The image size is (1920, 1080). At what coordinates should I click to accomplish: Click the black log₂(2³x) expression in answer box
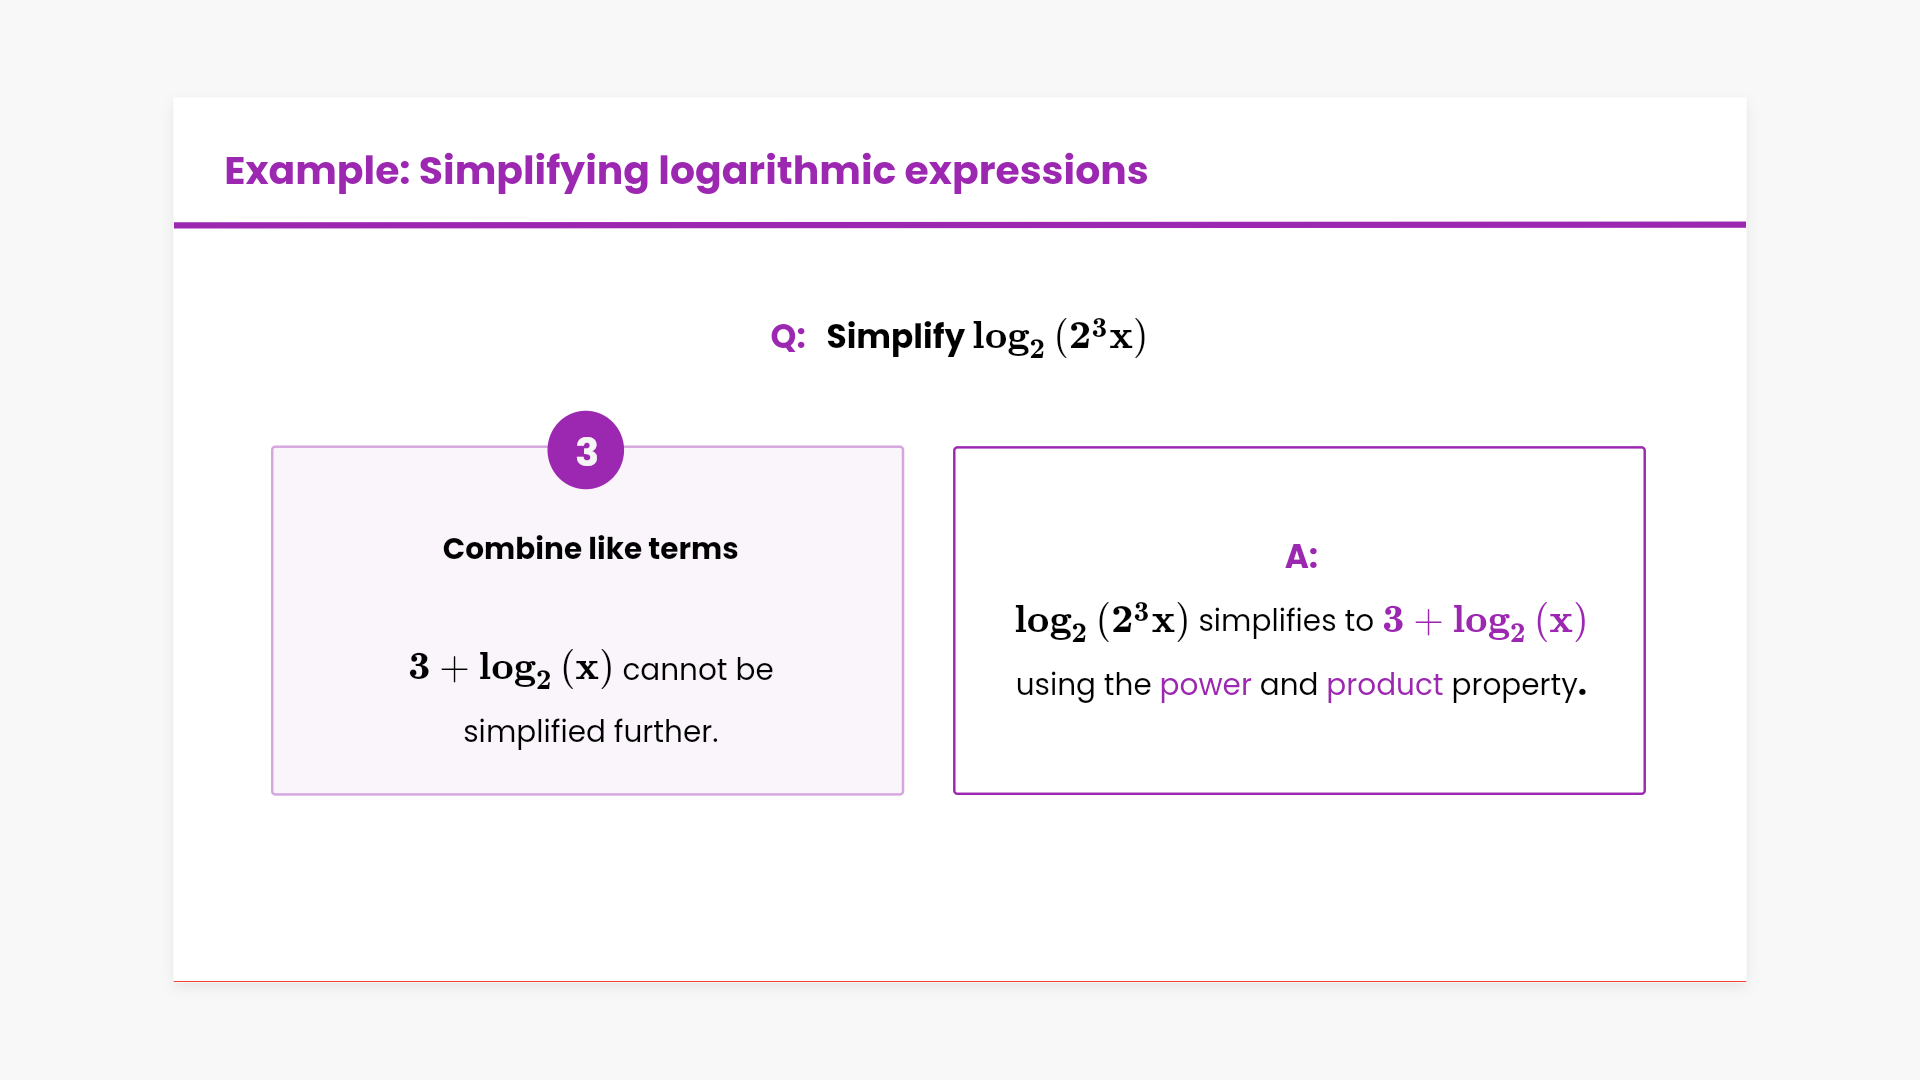(x=1101, y=621)
